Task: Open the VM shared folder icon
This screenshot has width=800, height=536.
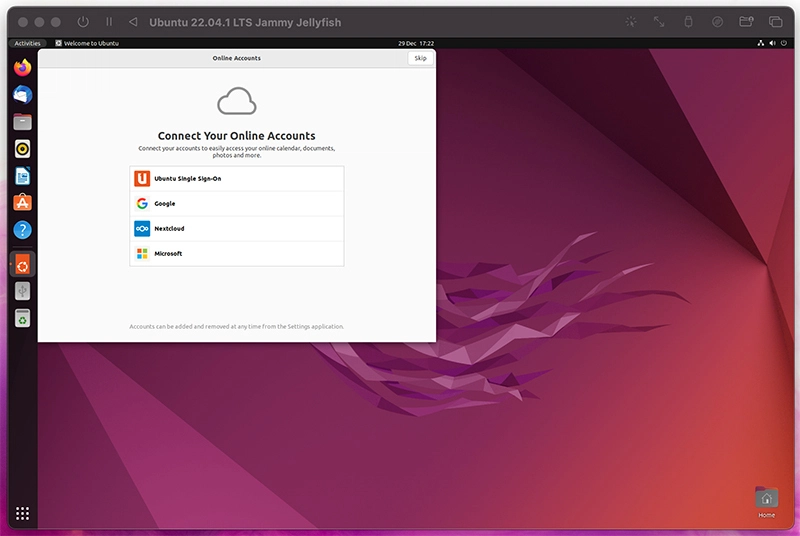Action: 746,21
